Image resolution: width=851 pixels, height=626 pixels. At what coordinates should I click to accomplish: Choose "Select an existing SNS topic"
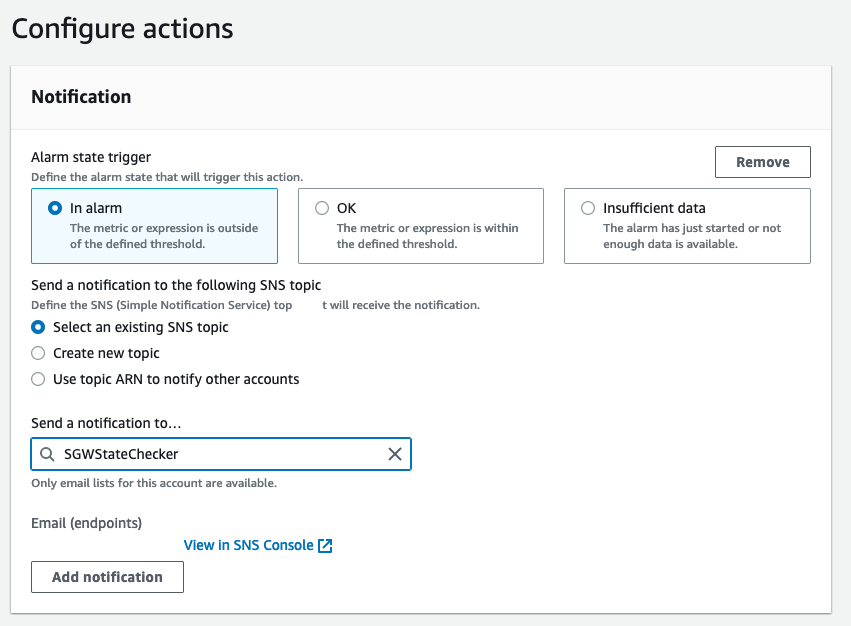(37, 327)
